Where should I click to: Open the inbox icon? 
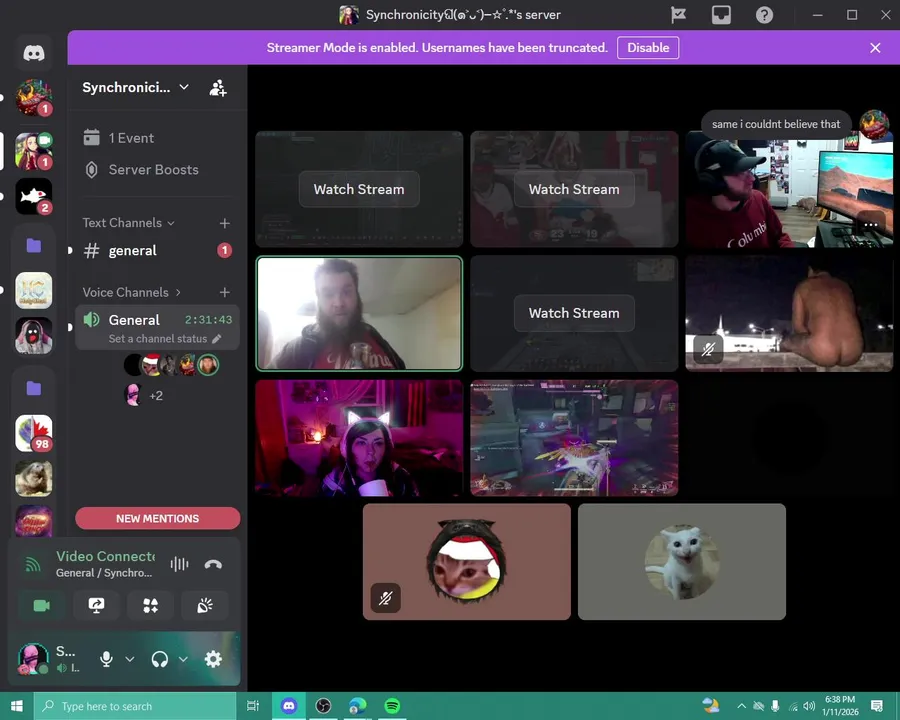(x=721, y=15)
